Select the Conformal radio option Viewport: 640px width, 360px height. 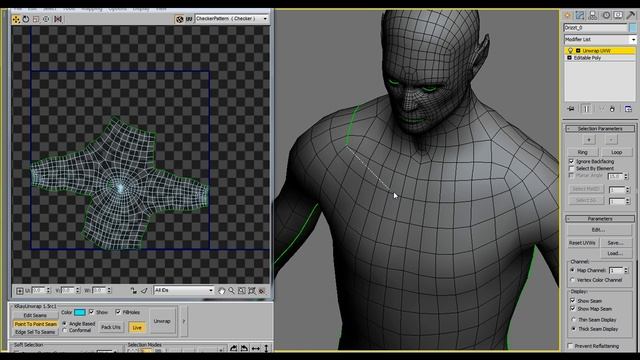tap(64, 330)
